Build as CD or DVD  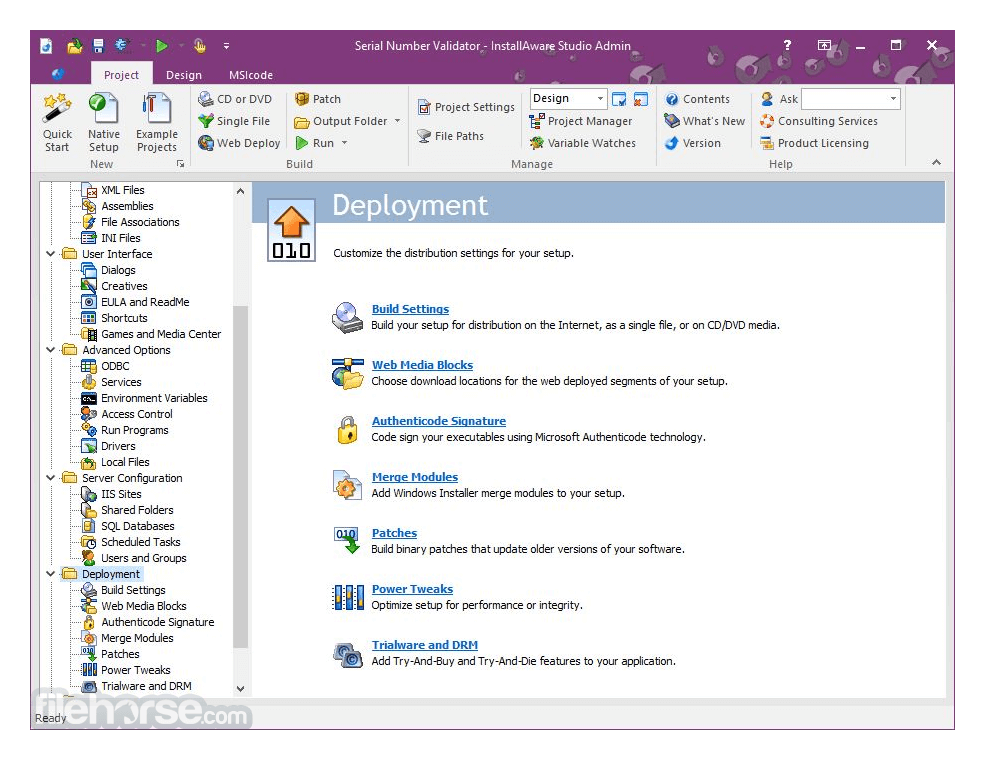pos(235,99)
